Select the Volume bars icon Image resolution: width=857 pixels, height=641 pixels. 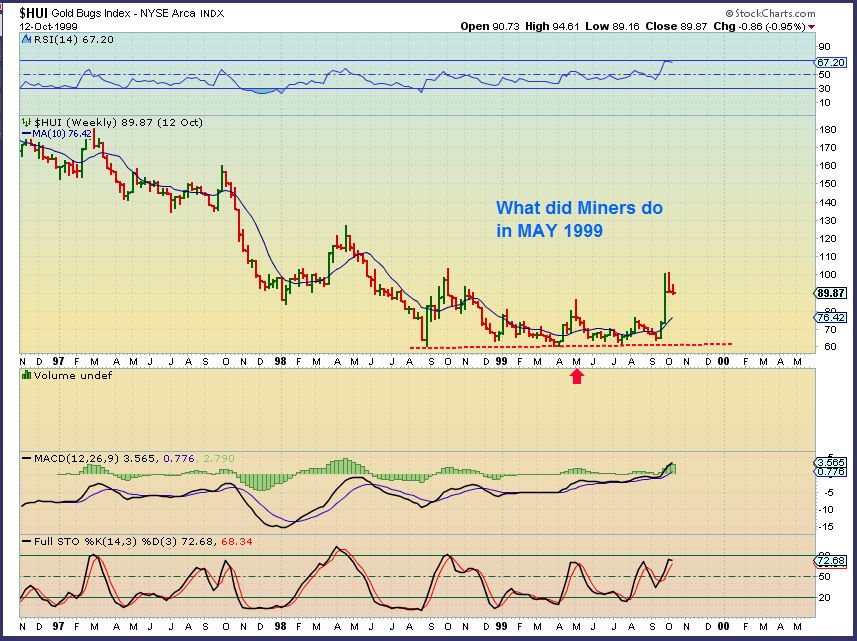(26, 376)
